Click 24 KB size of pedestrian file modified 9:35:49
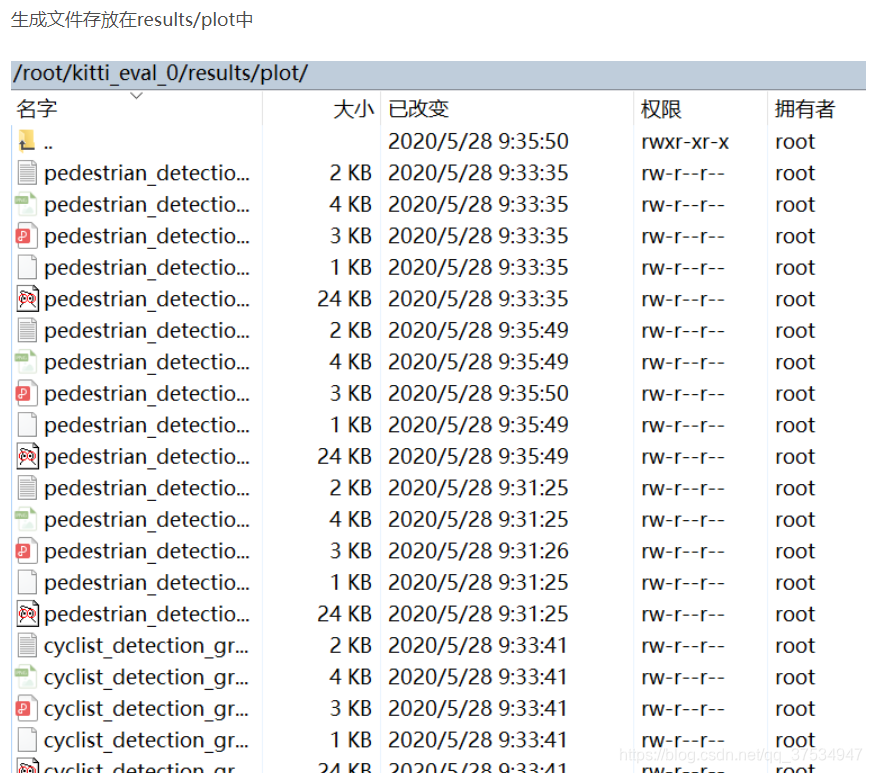 tap(344, 457)
